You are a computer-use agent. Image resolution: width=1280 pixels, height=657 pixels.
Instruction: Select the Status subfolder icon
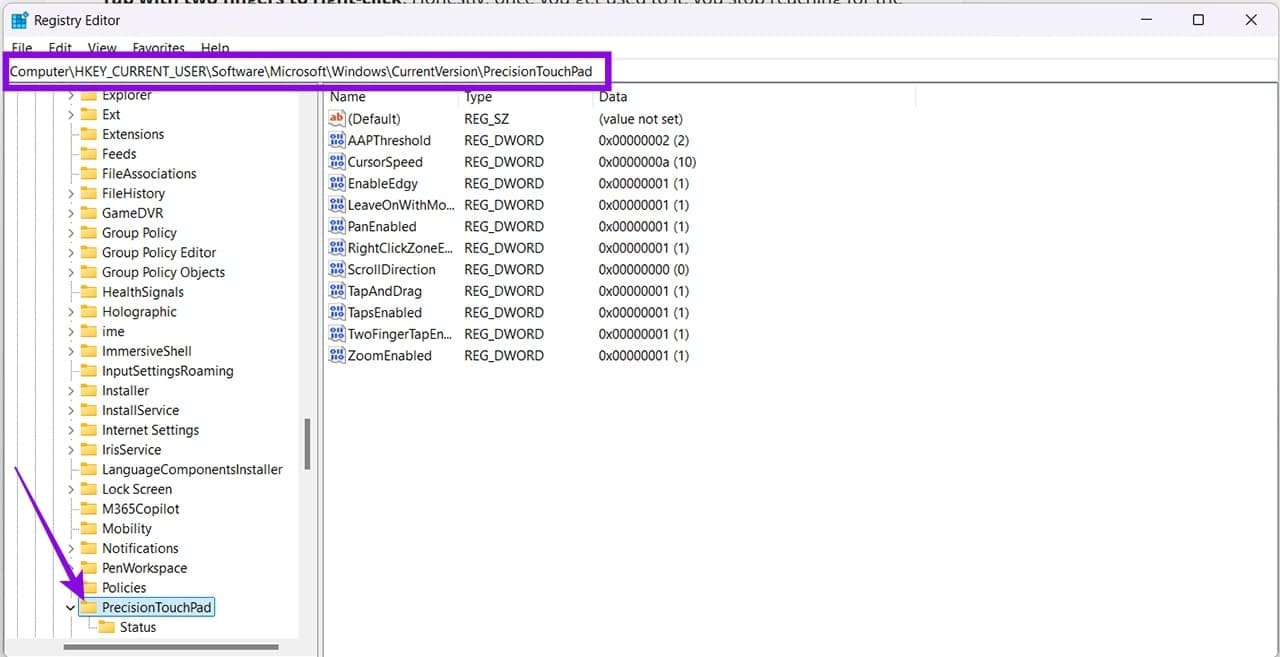pos(105,627)
